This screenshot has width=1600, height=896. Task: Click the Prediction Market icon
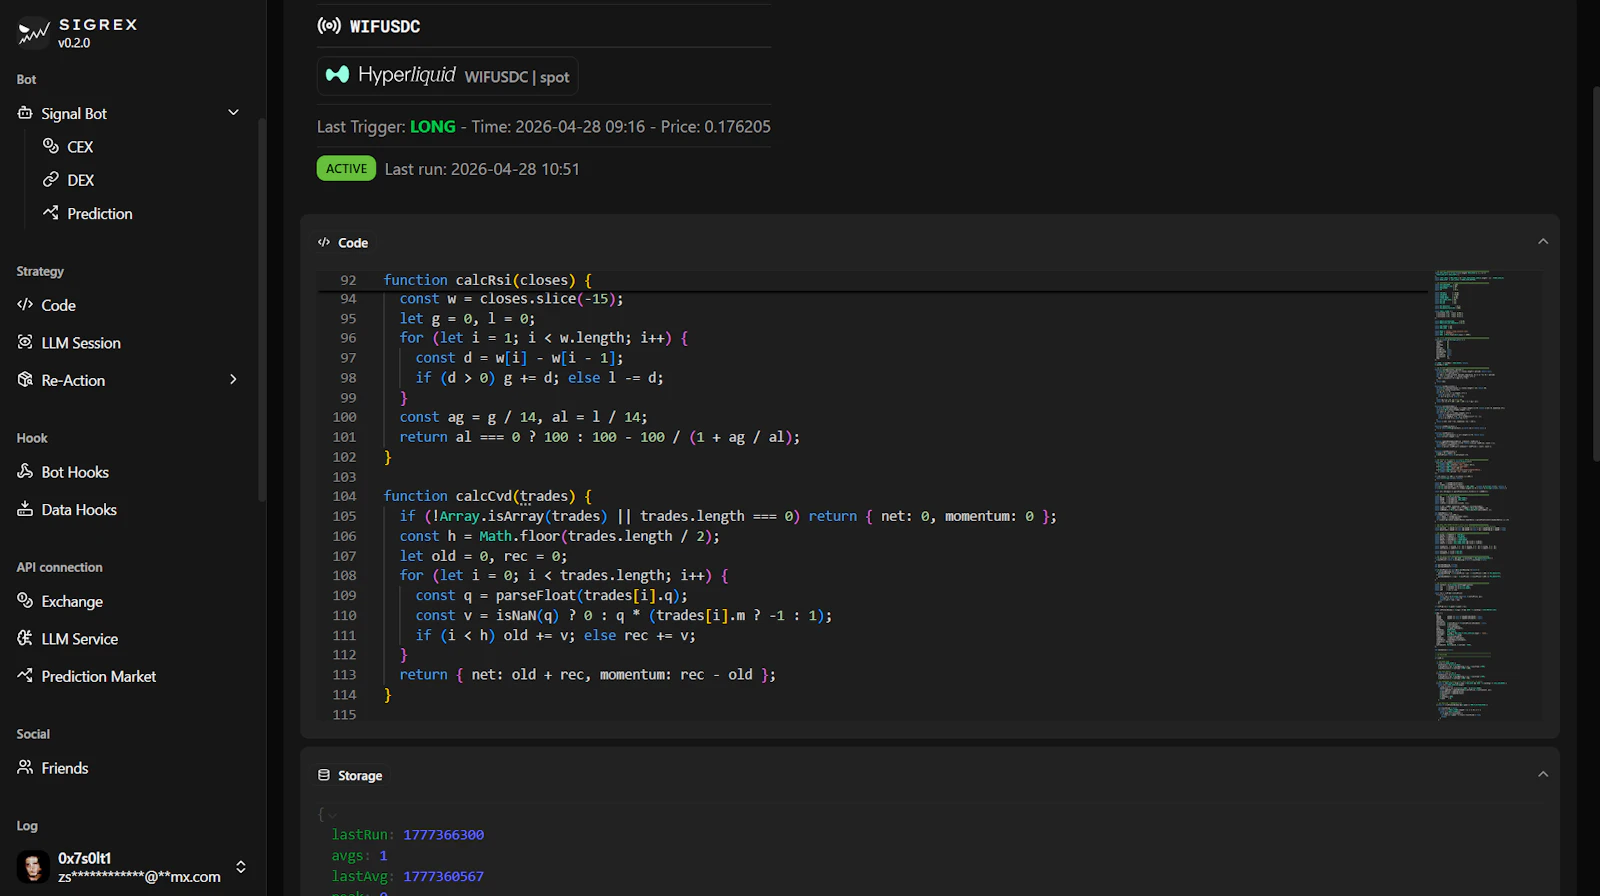click(25, 675)
